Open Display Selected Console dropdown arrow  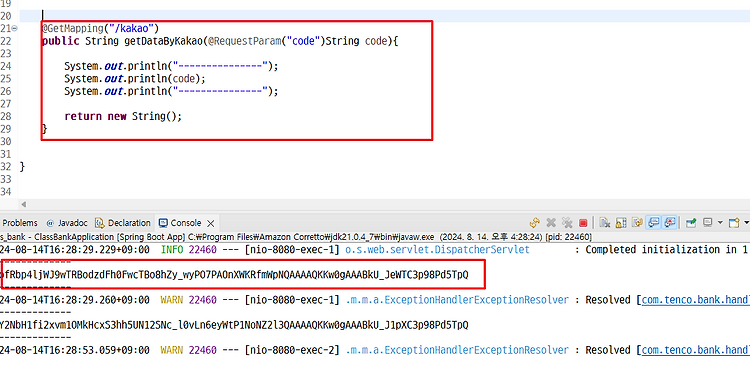click(720, 222)
